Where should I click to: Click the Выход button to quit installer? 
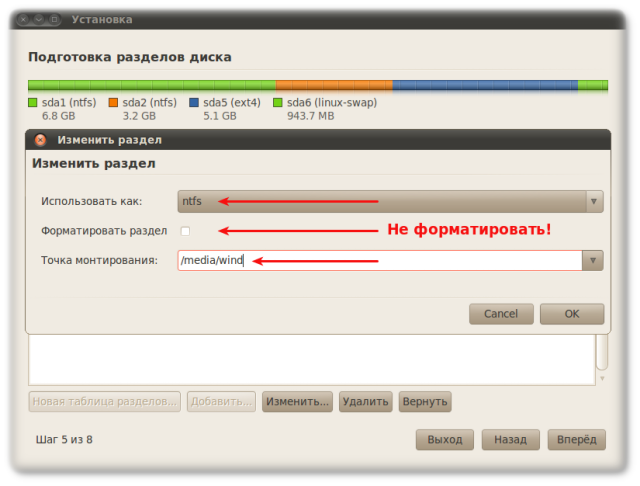click(x=444, y=440)
